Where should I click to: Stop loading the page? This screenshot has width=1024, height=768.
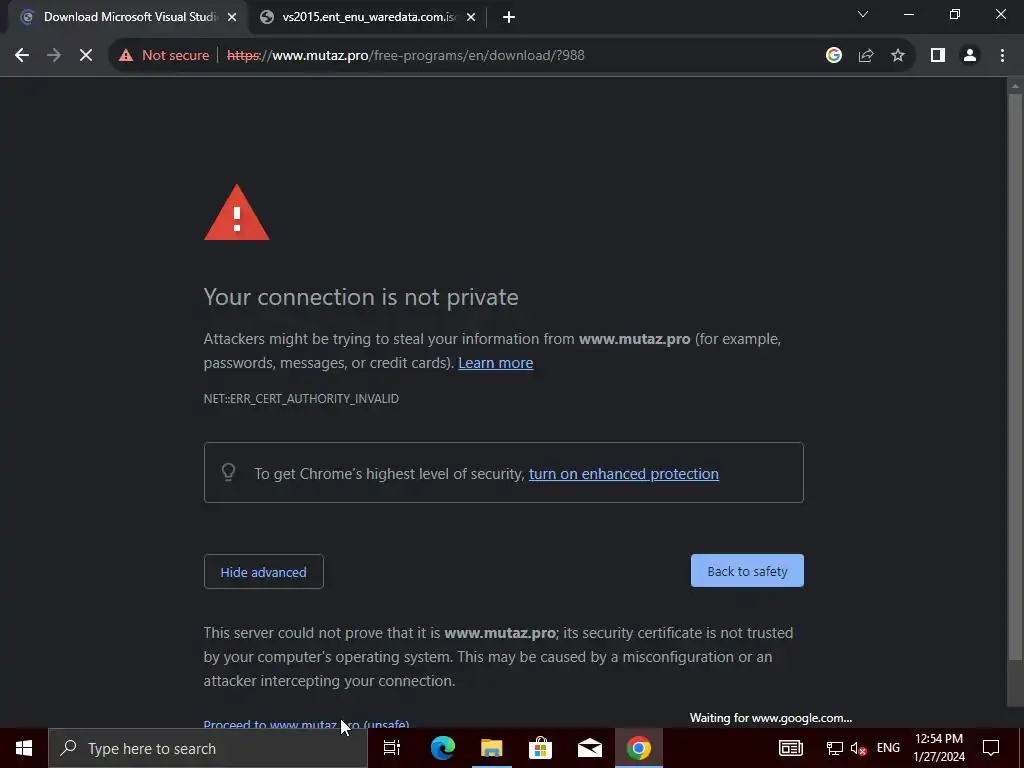point(86,56)
